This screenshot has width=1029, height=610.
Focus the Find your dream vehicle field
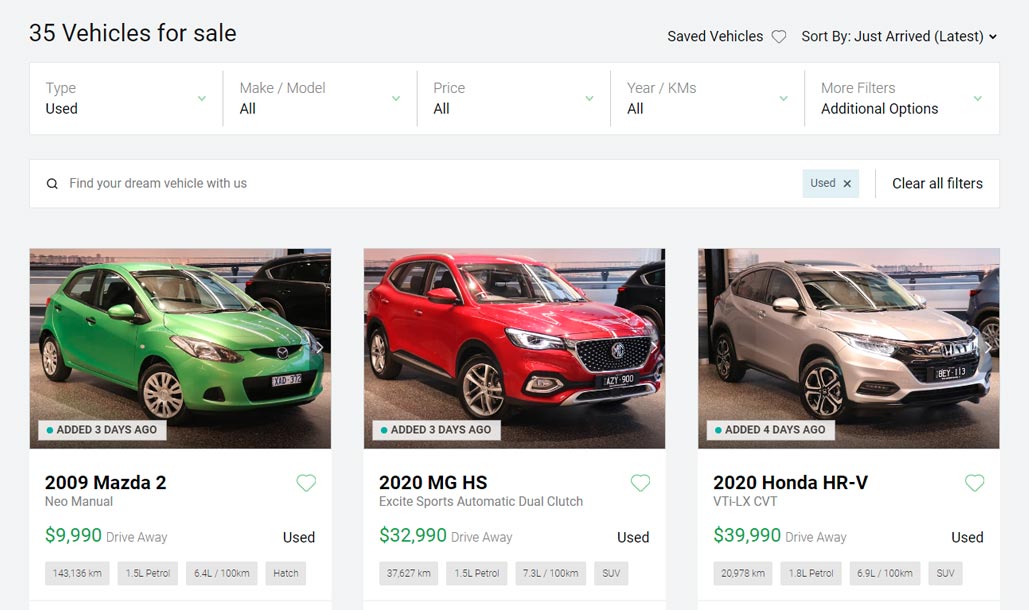420,184
